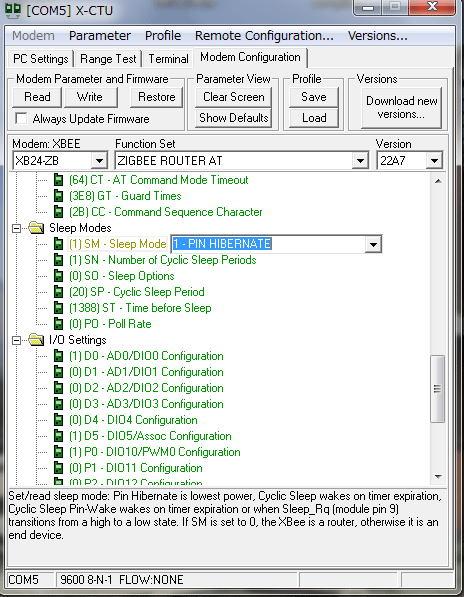The image size is (464, 597).
Task: Click the Show Defaults button
Action: coord(233,118)
